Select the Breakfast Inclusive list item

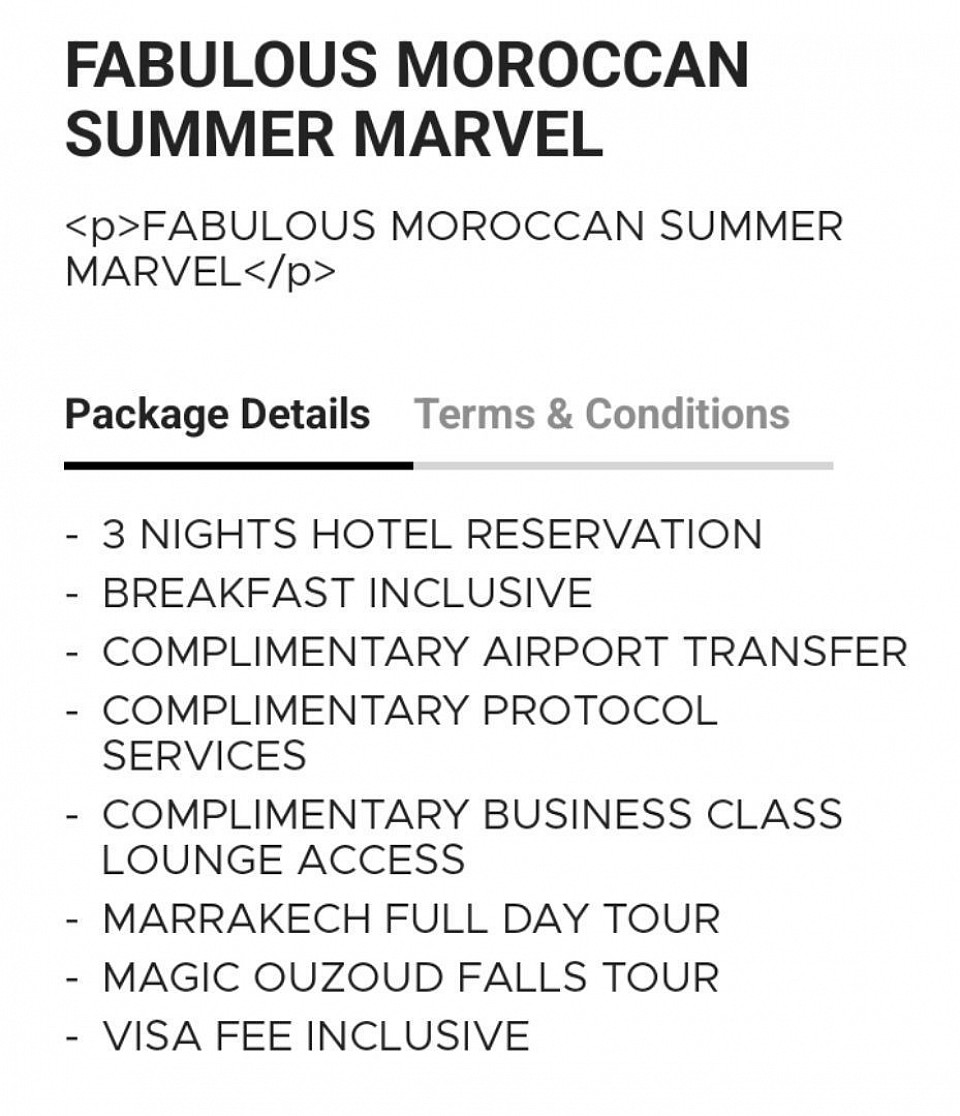tap(347, 592)
